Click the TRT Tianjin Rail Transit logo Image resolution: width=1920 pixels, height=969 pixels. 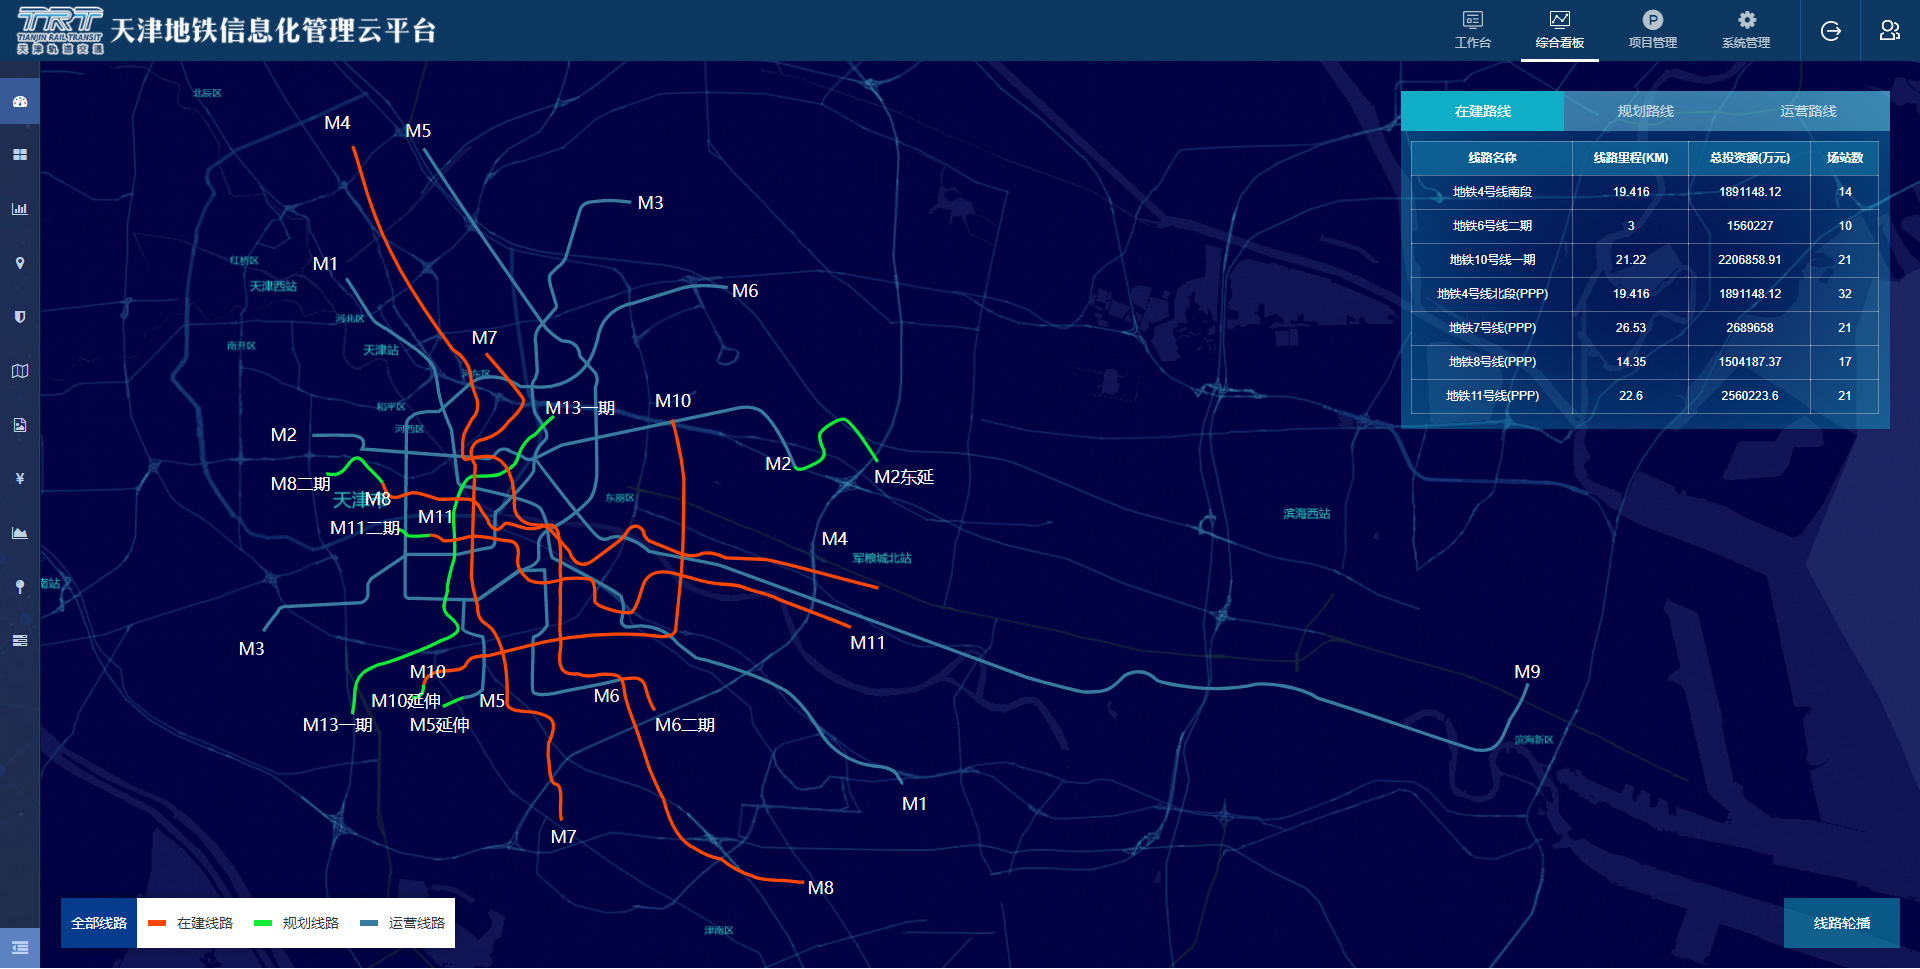click(x=60, y=31)
